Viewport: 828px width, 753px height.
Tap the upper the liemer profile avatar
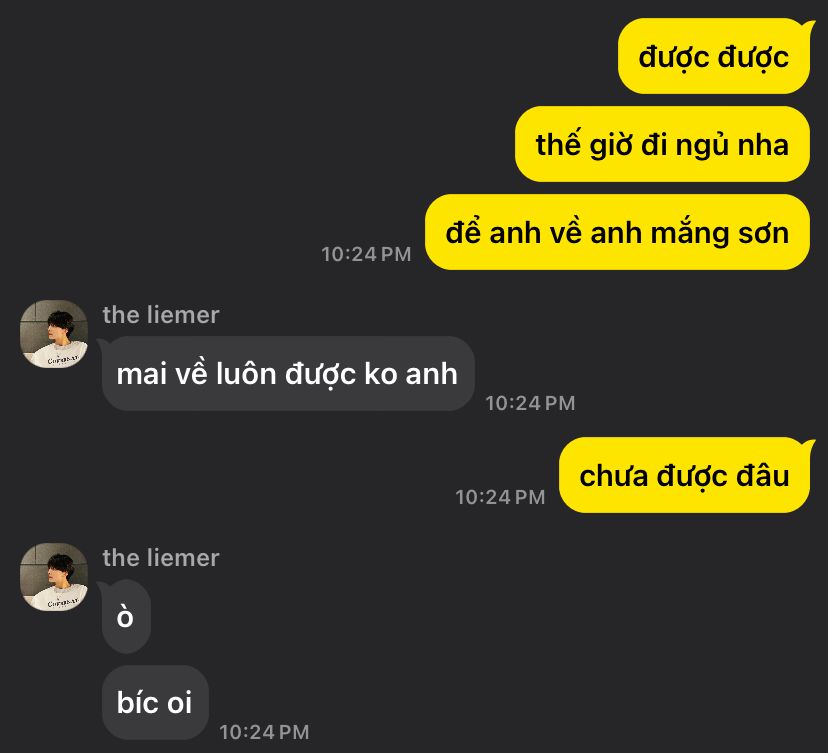(x=54, y=334)
